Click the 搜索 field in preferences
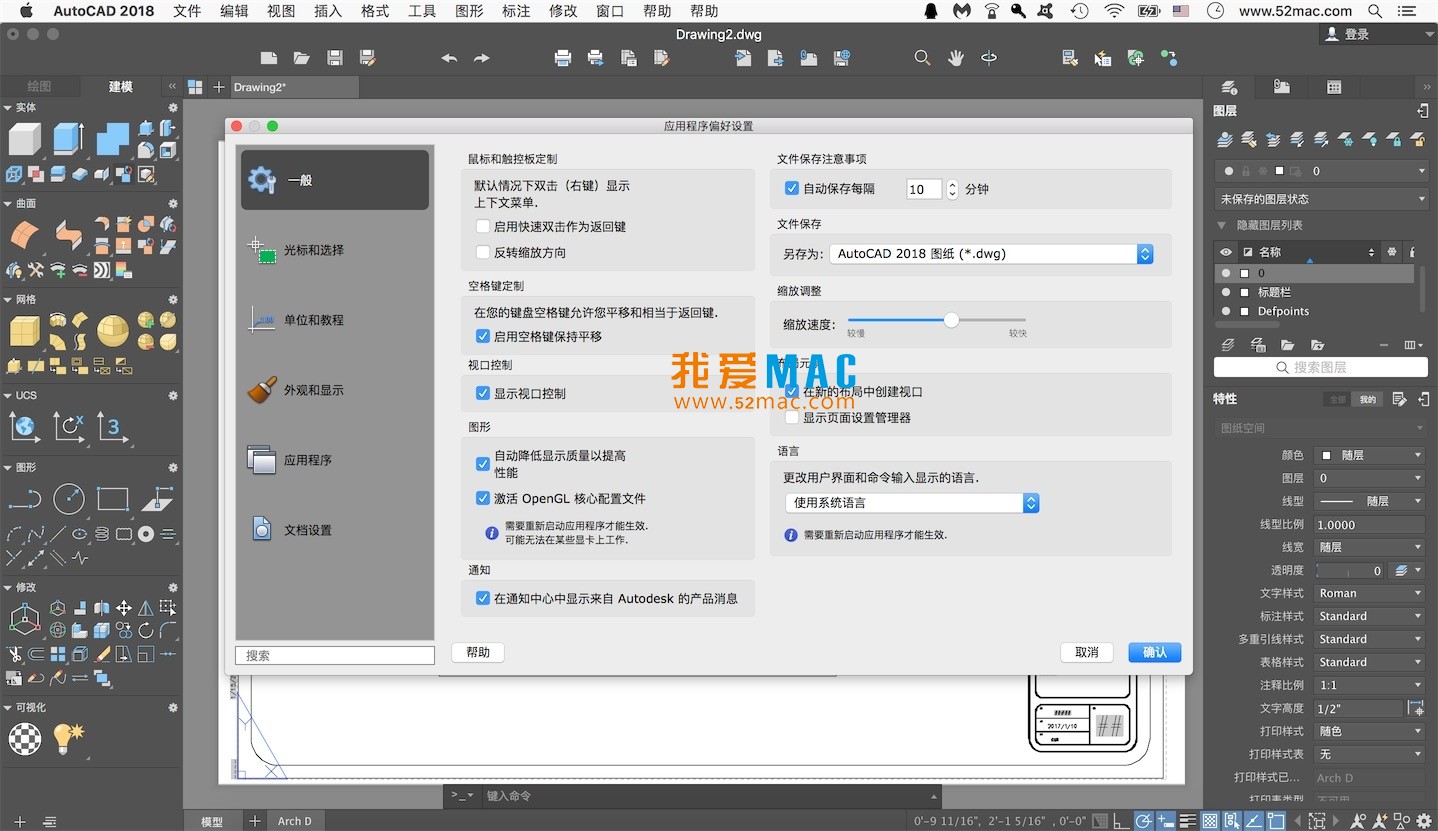Screen dimensions: 1438x831 click(335, 655)
